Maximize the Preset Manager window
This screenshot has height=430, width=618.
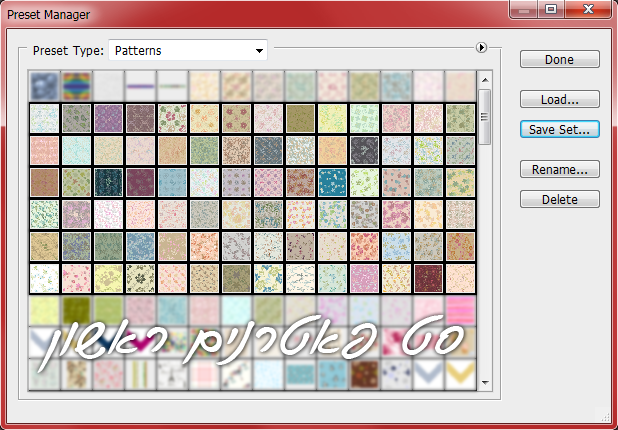tap(551, 9)
